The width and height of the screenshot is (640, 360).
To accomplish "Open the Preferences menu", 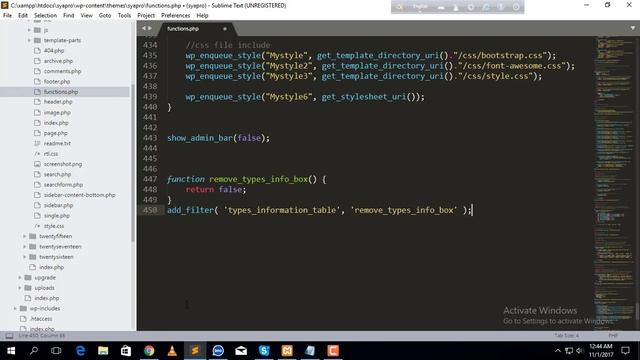I will pyautogui.click(x=176, y=16).
